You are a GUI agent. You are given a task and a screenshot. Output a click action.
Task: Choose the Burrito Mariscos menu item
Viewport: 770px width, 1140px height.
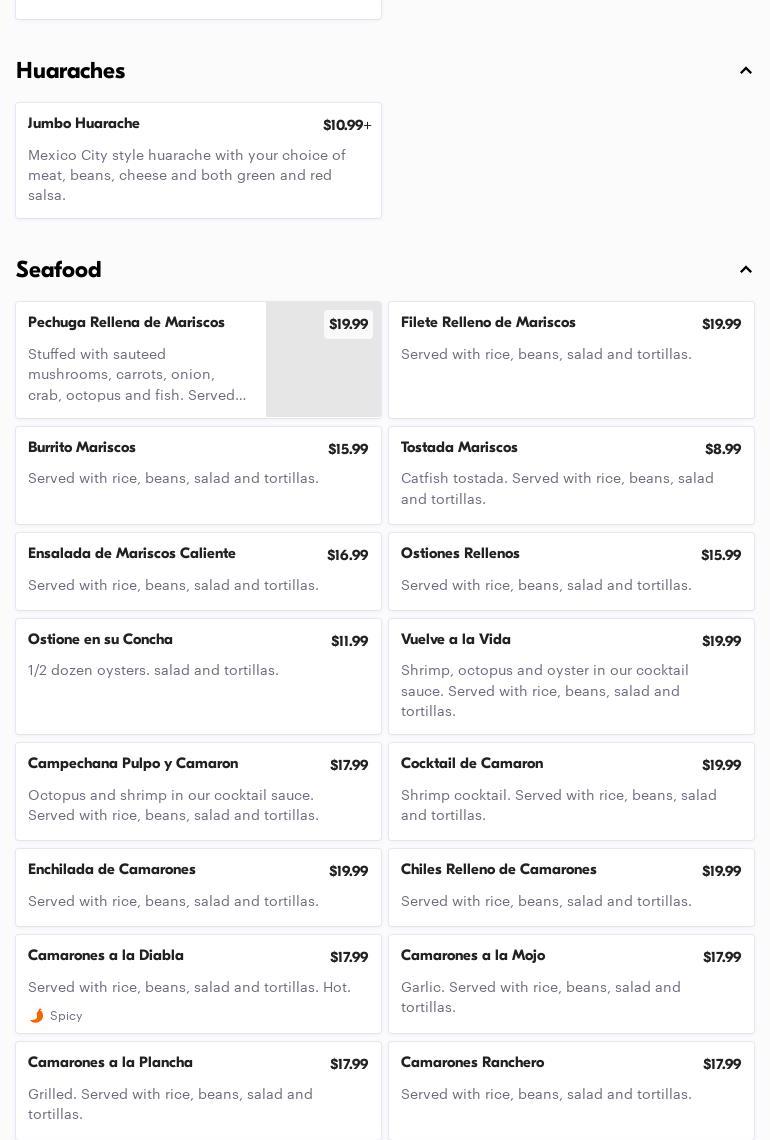(198, 475)
